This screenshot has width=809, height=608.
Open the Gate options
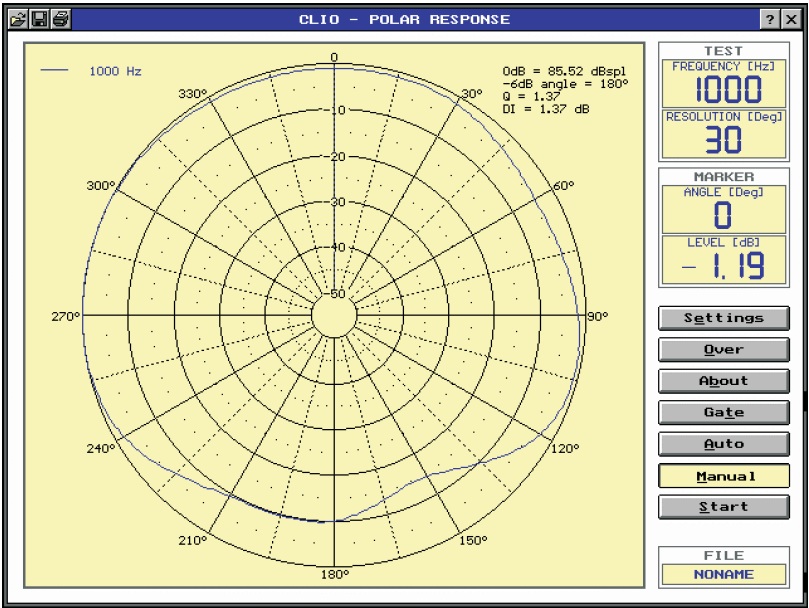(724, 412)
